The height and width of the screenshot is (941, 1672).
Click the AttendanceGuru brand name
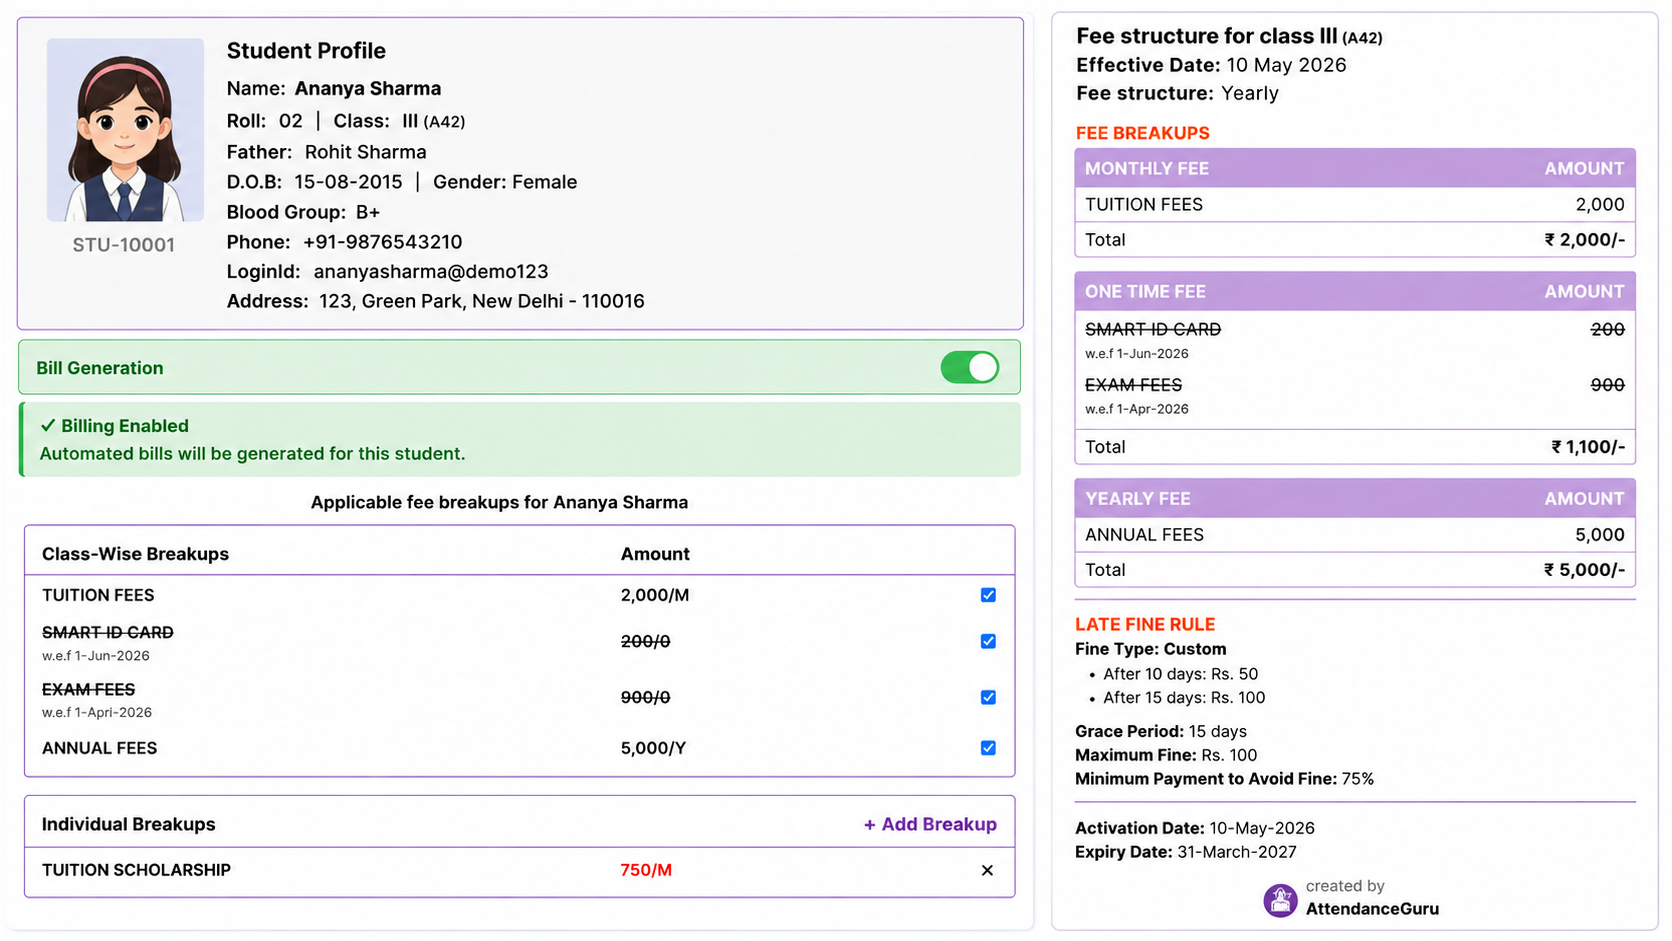click(x=1372, y=909)
